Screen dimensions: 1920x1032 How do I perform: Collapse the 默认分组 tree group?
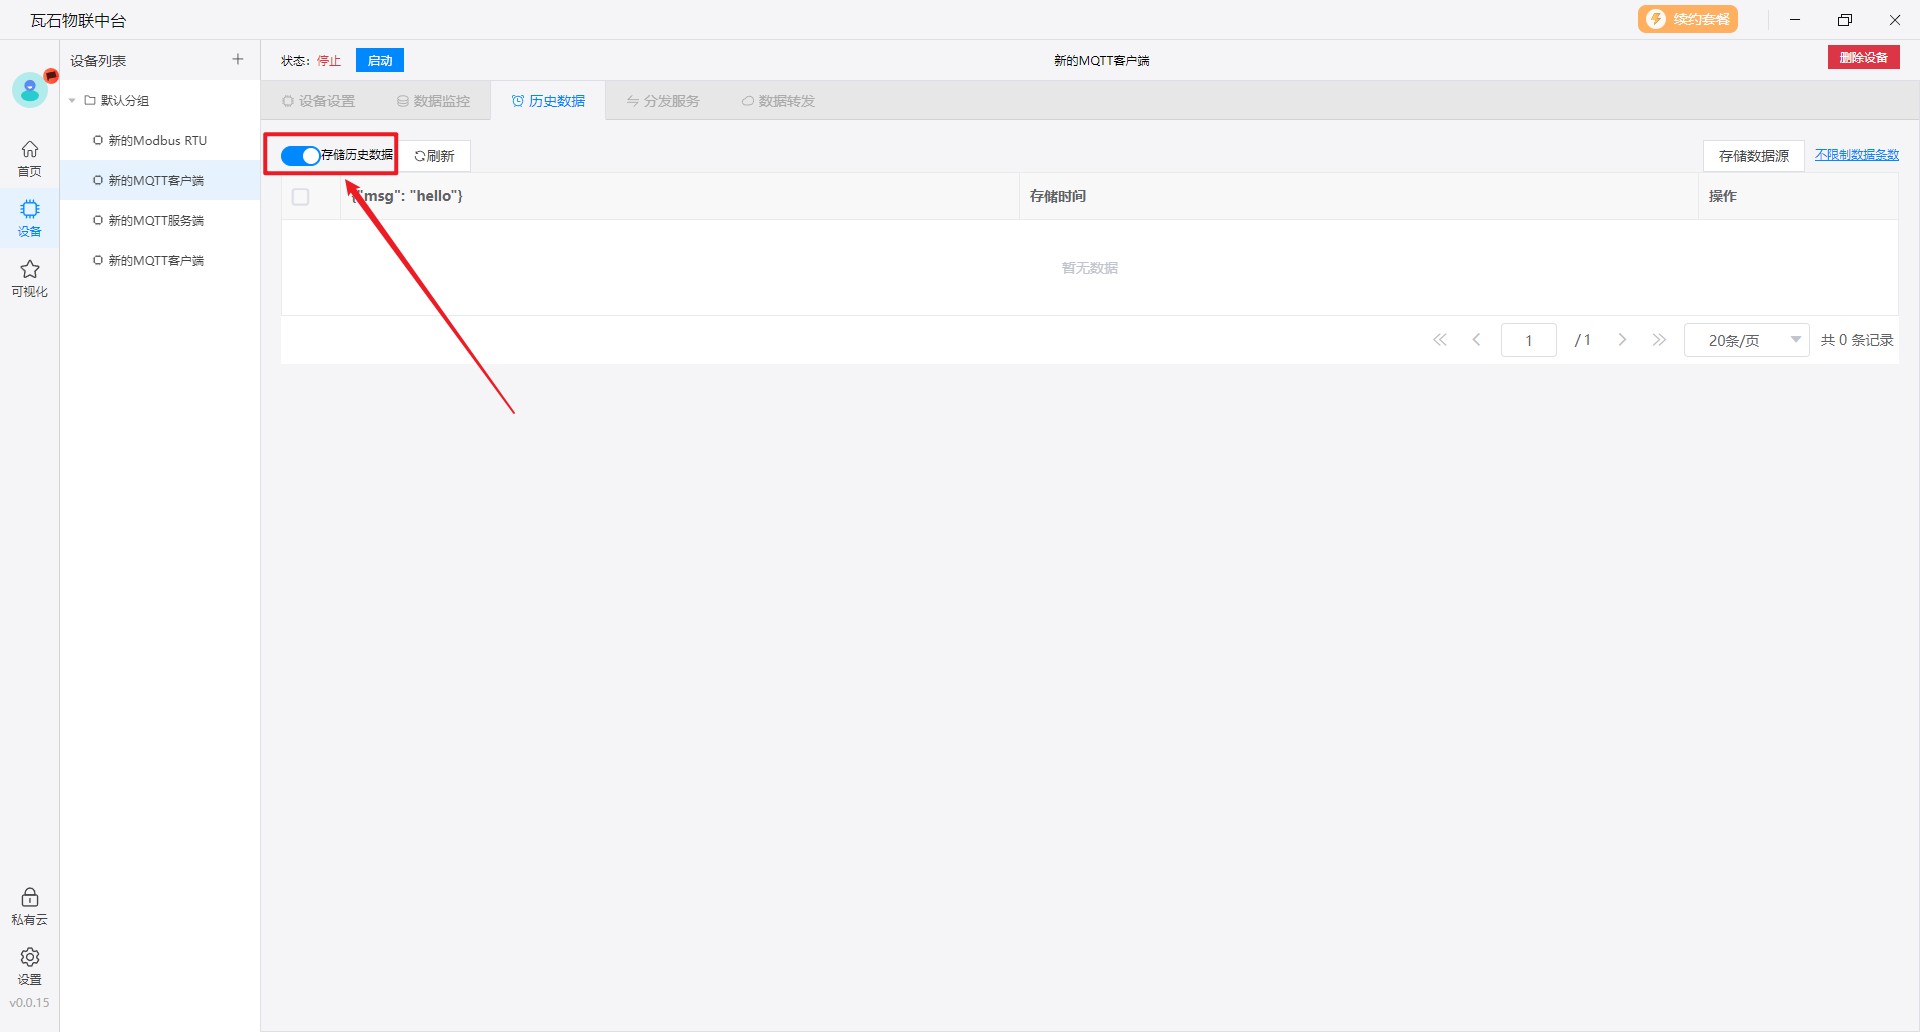(x=72, y=101)
